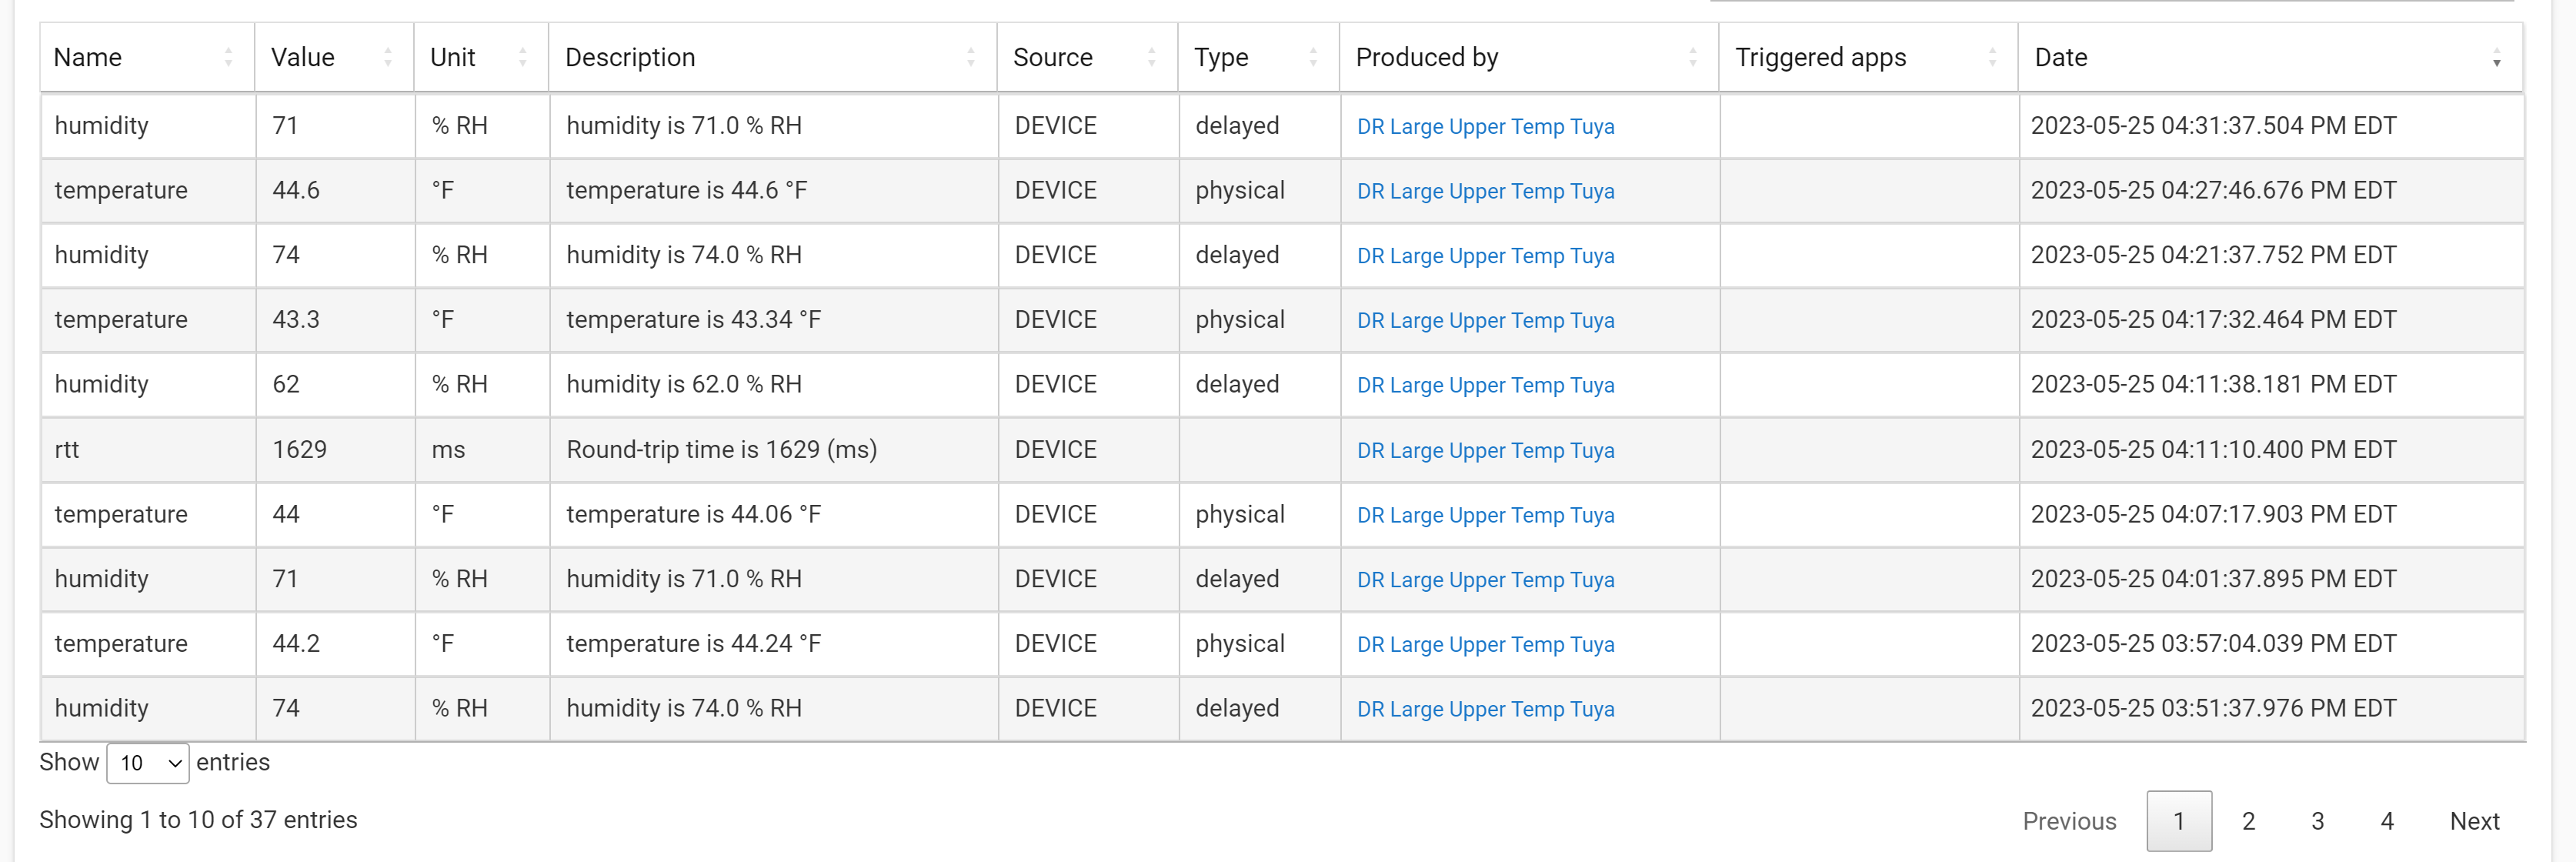Sort table by Value column
This screenshot has width=2576, height=862.
pyautogui.click(x=334, y=57)
